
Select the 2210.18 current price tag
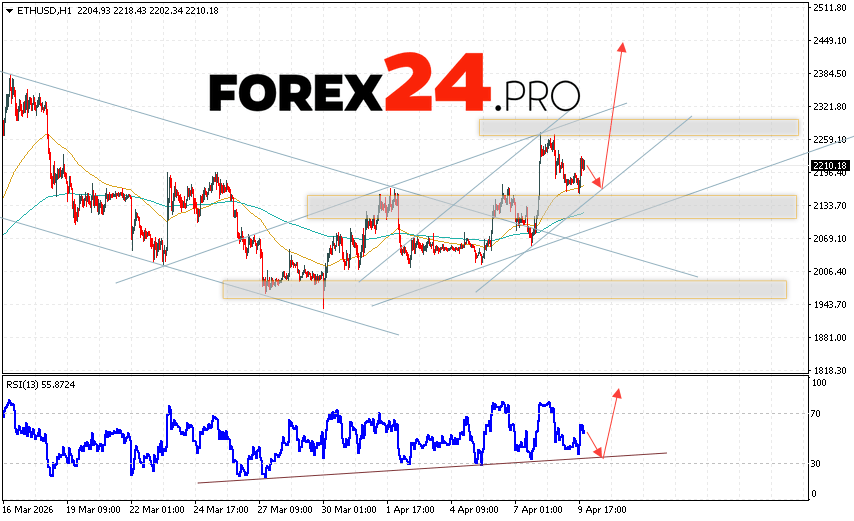[x=831, y=165]
